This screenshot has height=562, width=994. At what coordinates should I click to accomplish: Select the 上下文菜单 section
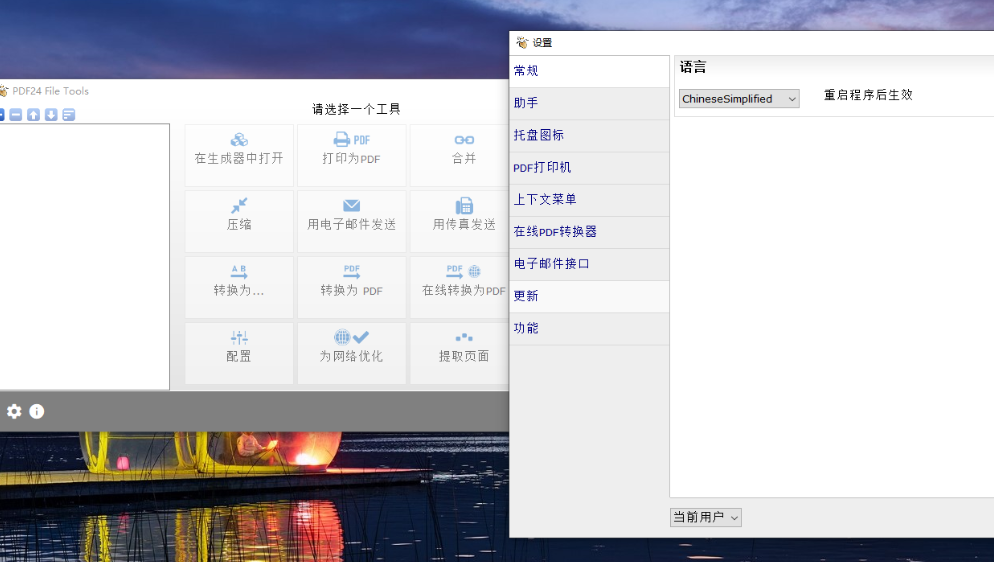point(589,200)
